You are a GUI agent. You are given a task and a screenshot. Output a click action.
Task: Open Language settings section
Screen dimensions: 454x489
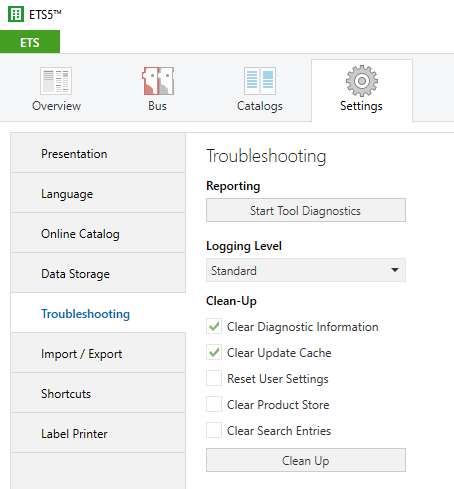98,193
